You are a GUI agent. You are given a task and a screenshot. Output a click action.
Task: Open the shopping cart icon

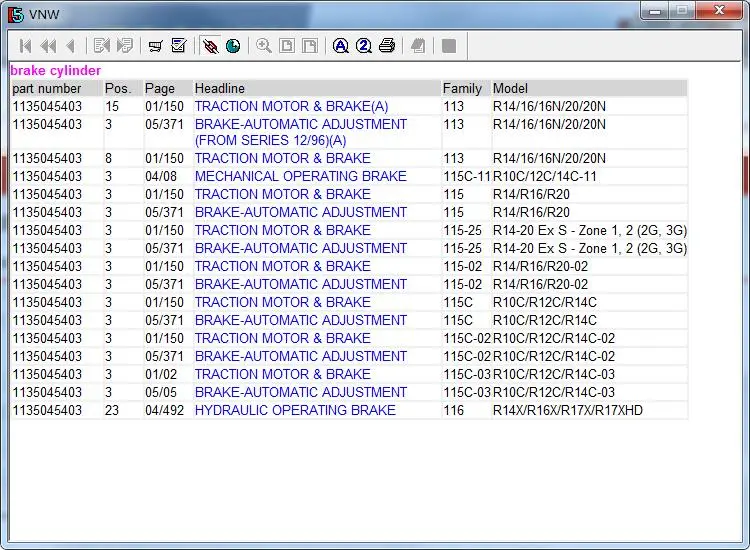click(155, 46)
